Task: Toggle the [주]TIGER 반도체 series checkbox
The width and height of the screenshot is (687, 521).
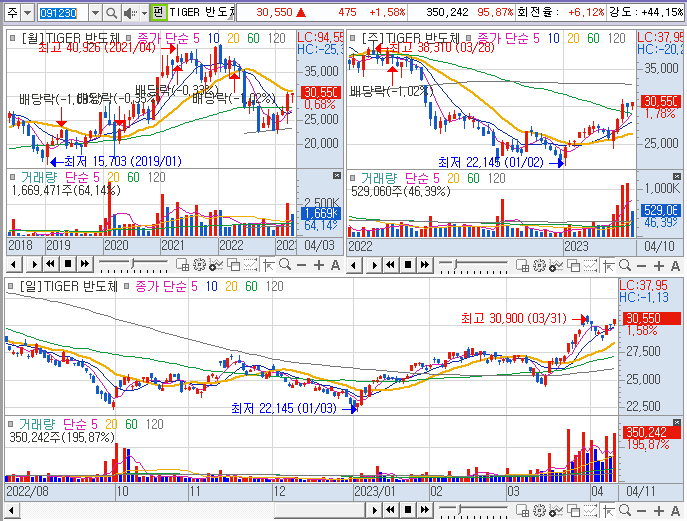Action: point(353,39)
